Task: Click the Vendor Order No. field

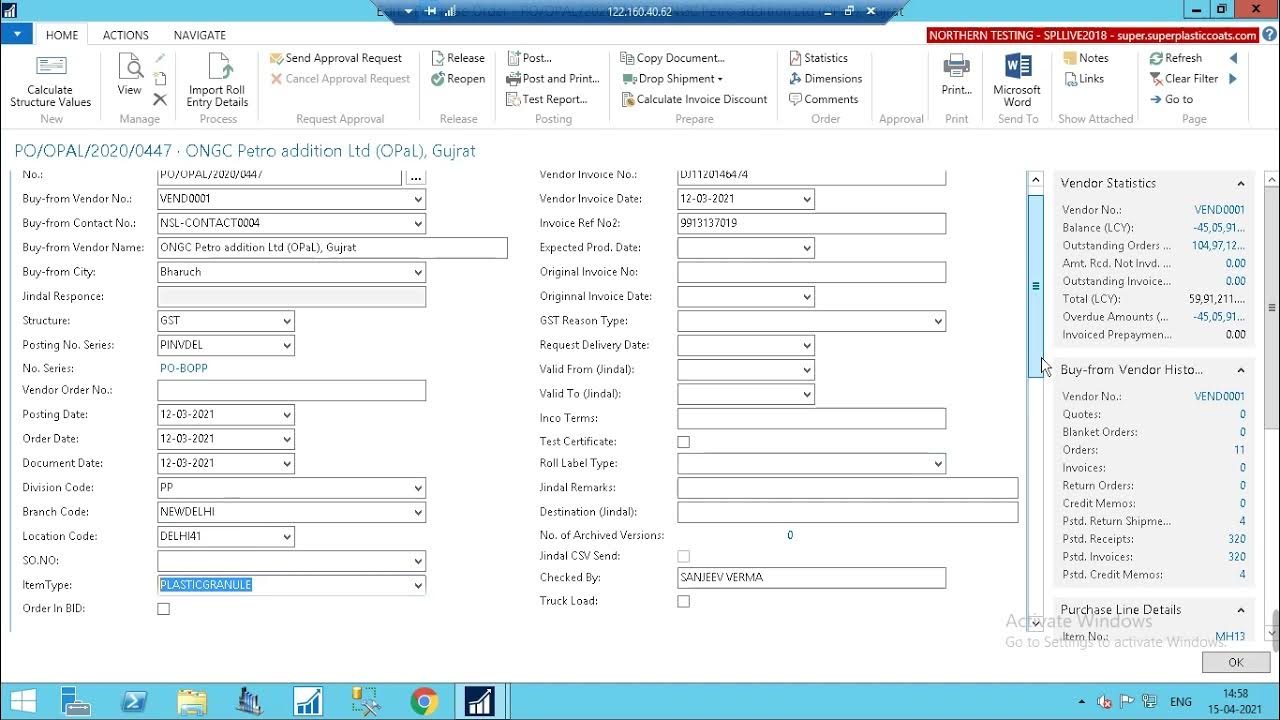Action: [x=291, y=390]
